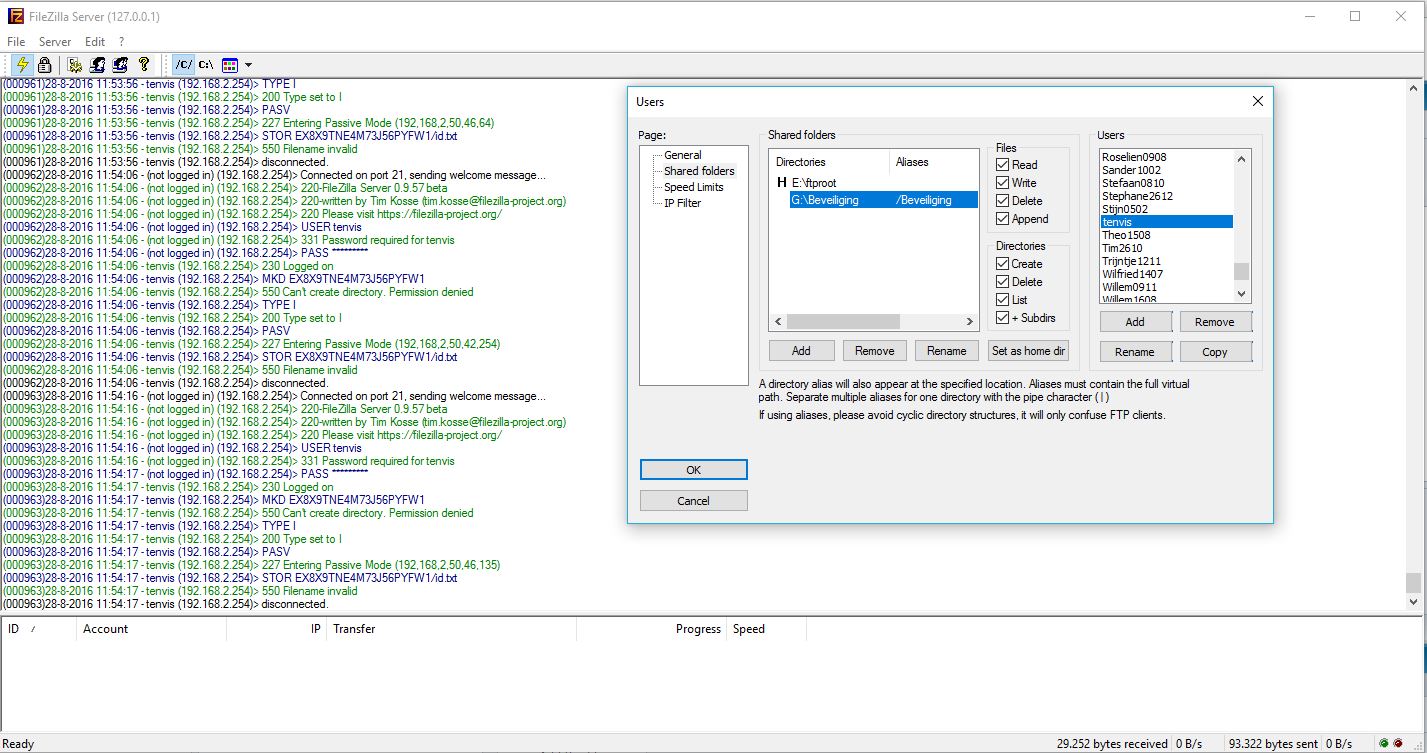Click the H home marker beside E:\ftproot

(782, 183)
